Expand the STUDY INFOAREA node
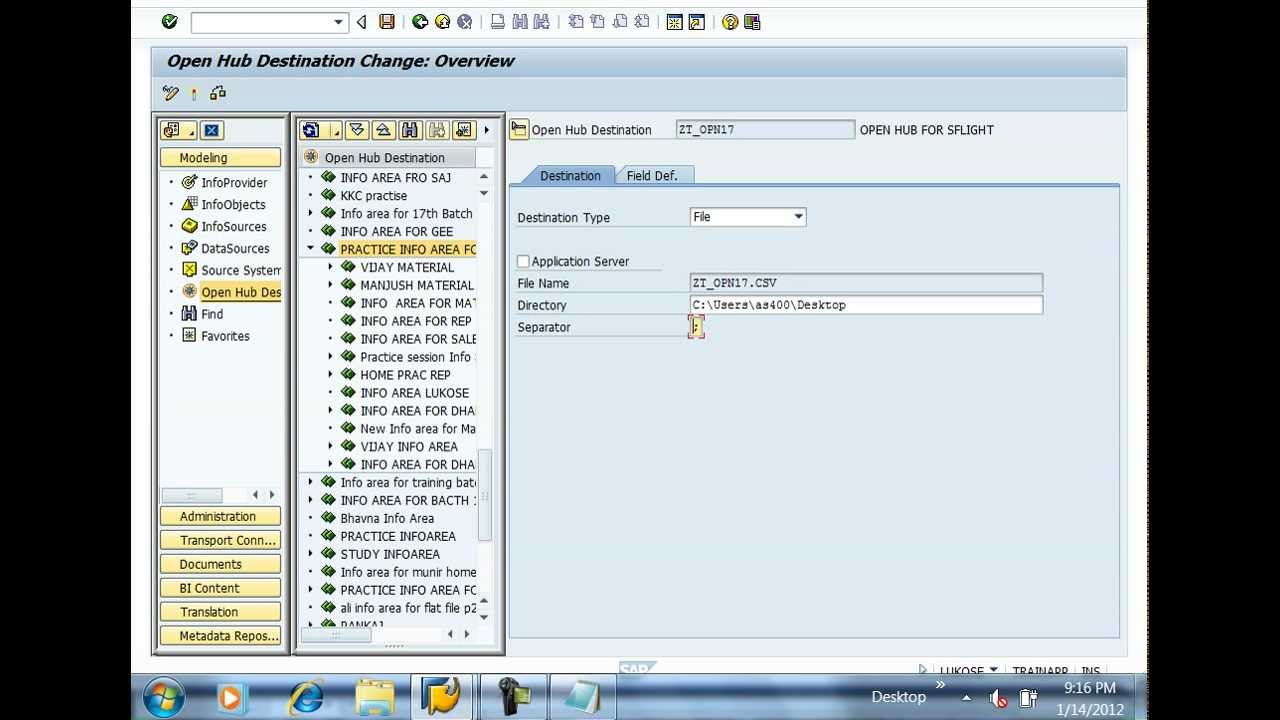Image resolution: width=1280 pixels, height=720 pixels. tap(310, 554)
